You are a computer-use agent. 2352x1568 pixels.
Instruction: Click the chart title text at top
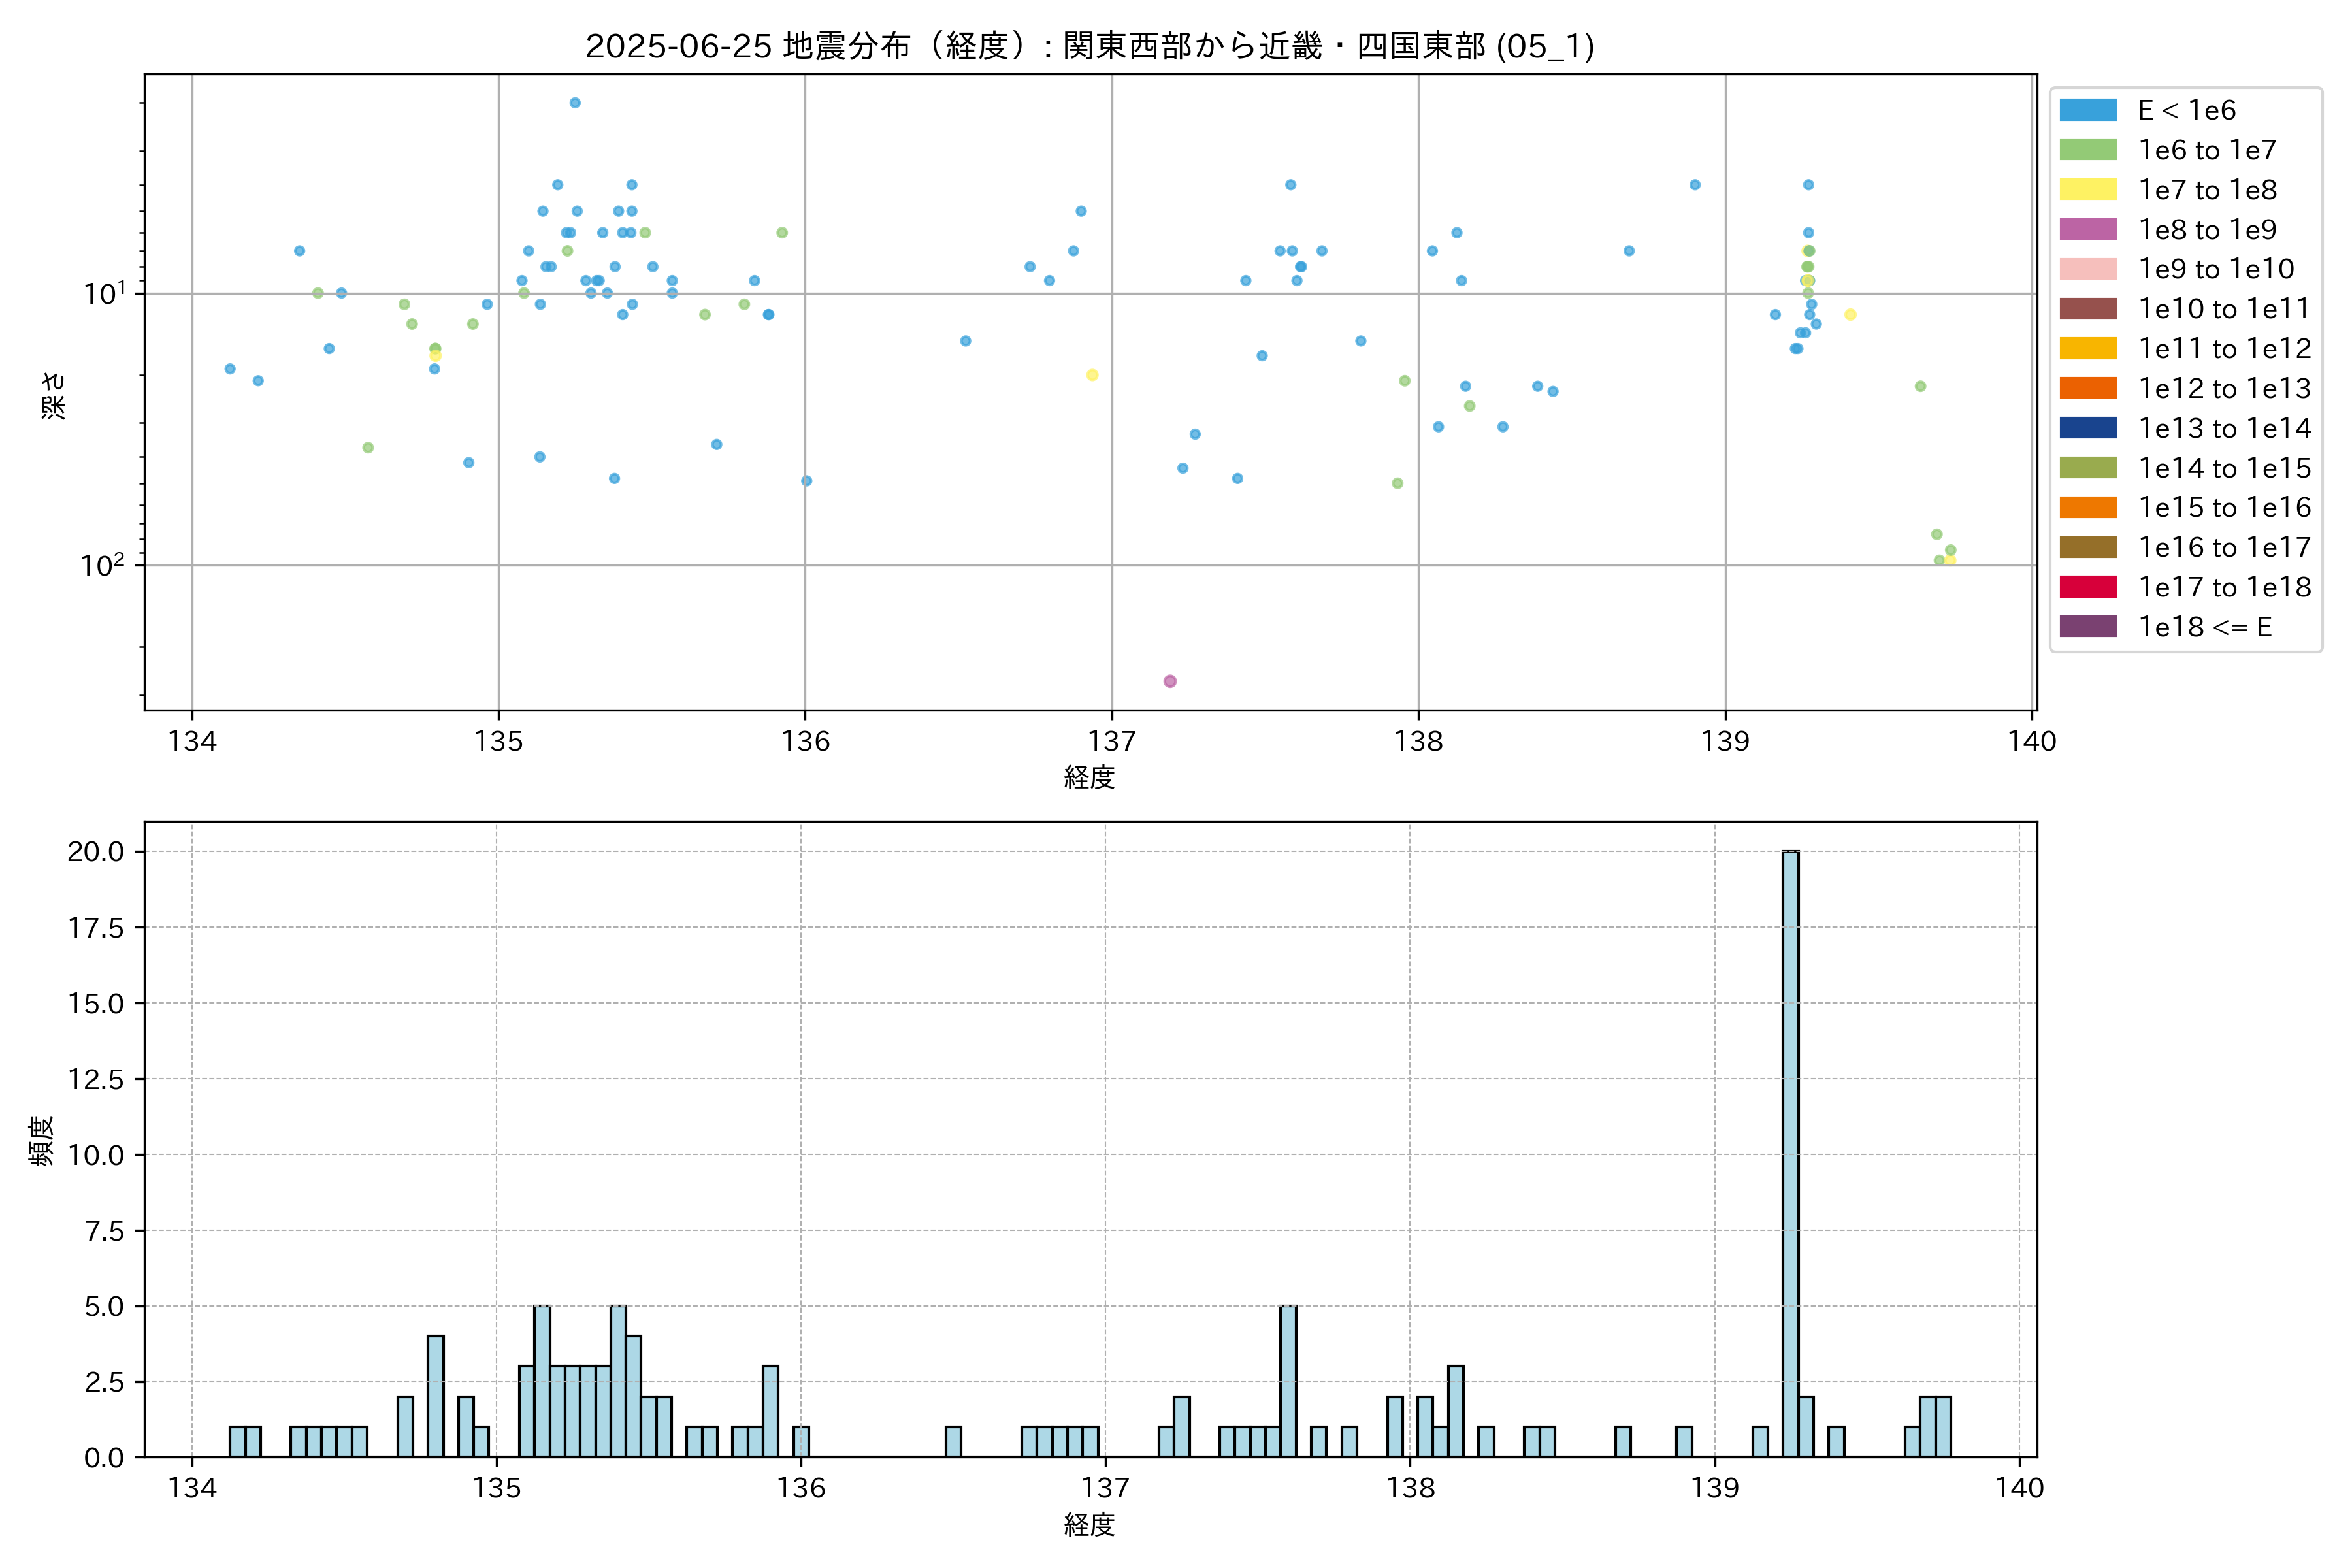(x=1089, y=46)
